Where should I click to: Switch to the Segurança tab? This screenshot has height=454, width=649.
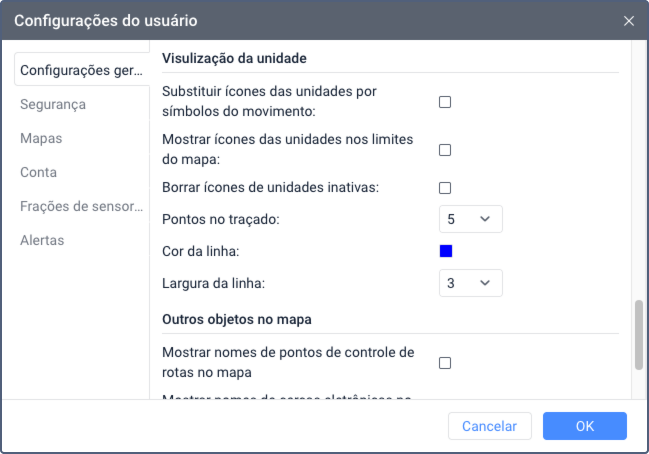[53, 104]
